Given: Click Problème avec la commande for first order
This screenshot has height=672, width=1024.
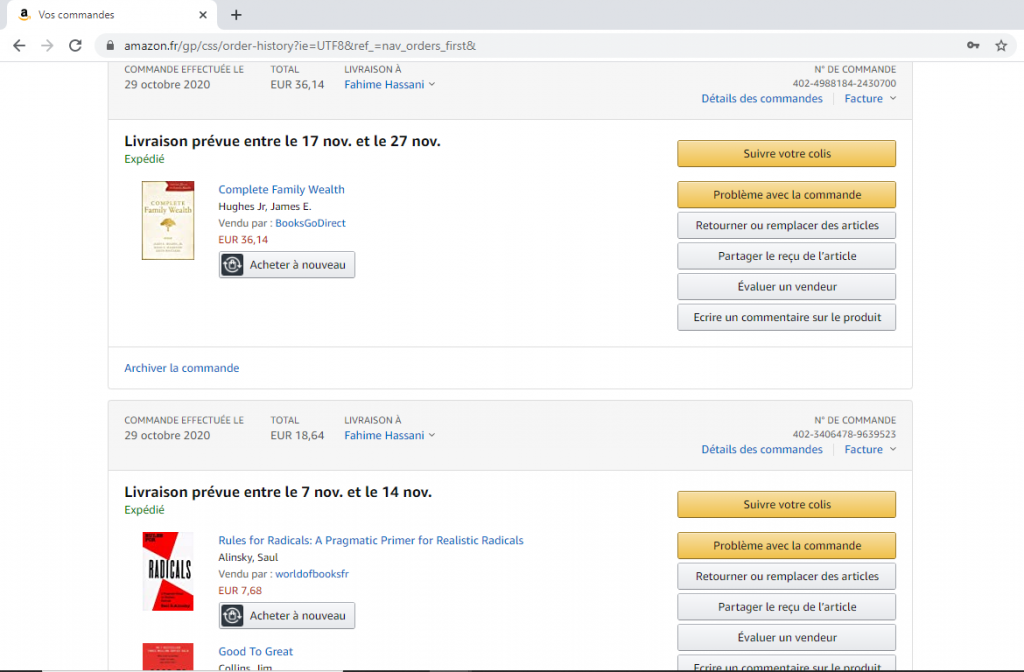Looking at the screenshot, I should (786, 195).
